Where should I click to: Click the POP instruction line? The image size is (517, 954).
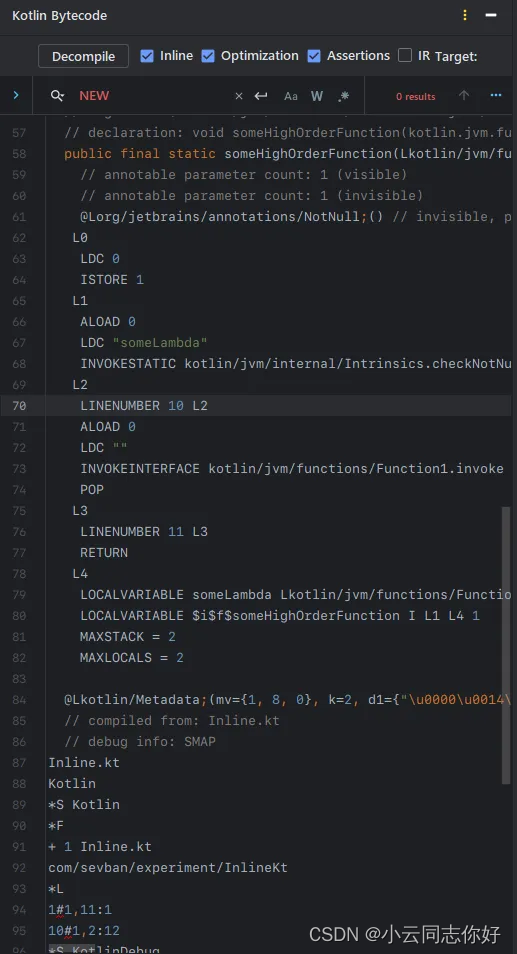(92, 489)
